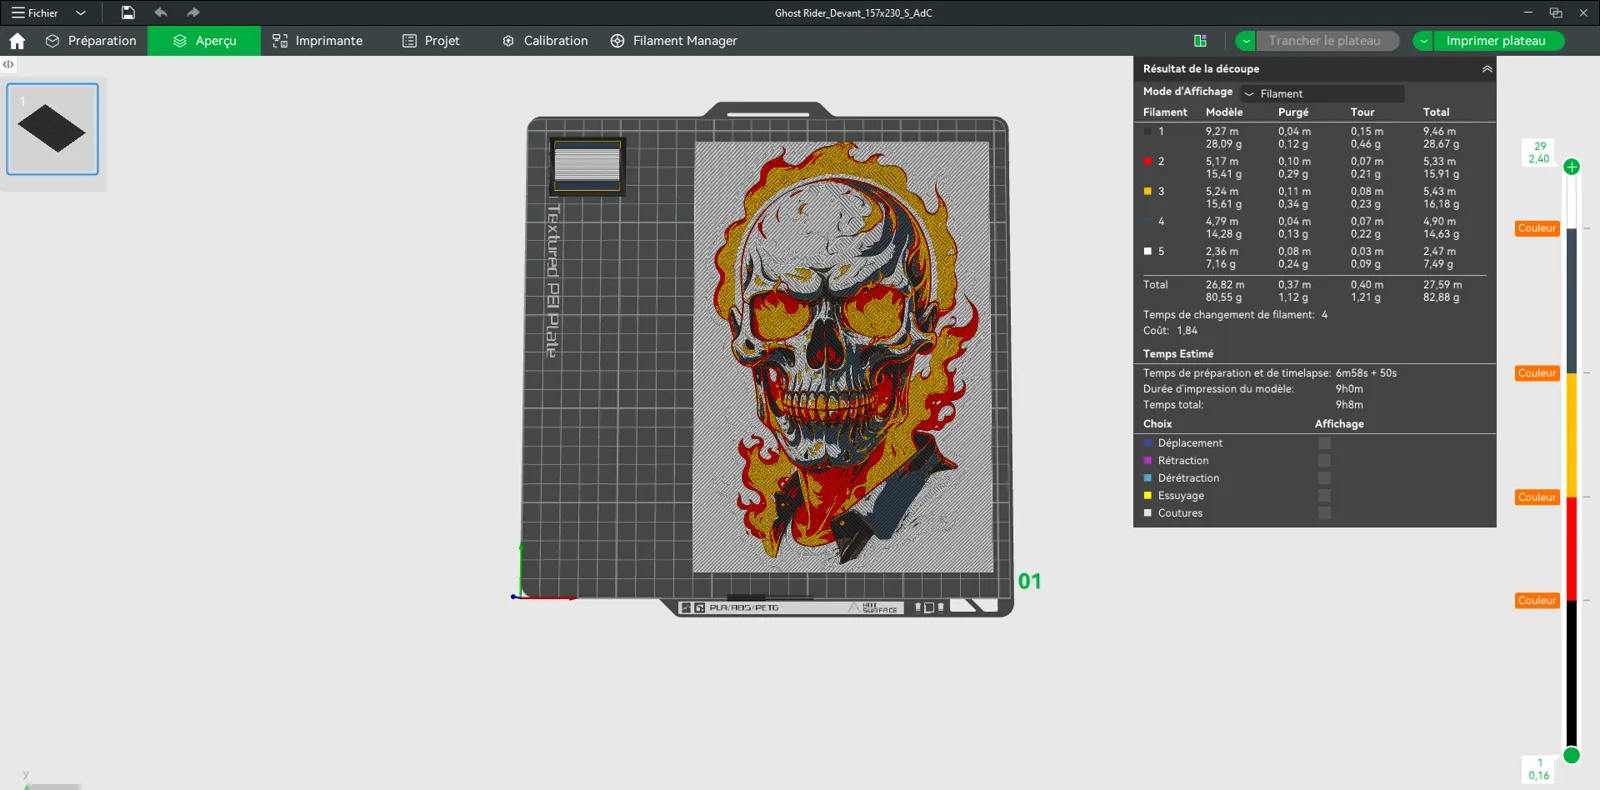
Task: Click the Imprimer plateau button
Action: click(x=1495, y=41)
